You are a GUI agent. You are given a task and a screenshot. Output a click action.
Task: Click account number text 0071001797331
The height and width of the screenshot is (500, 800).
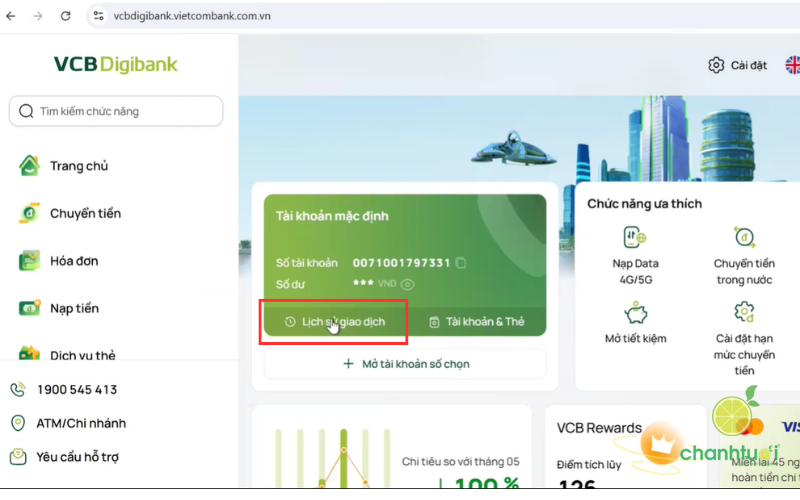402,263
